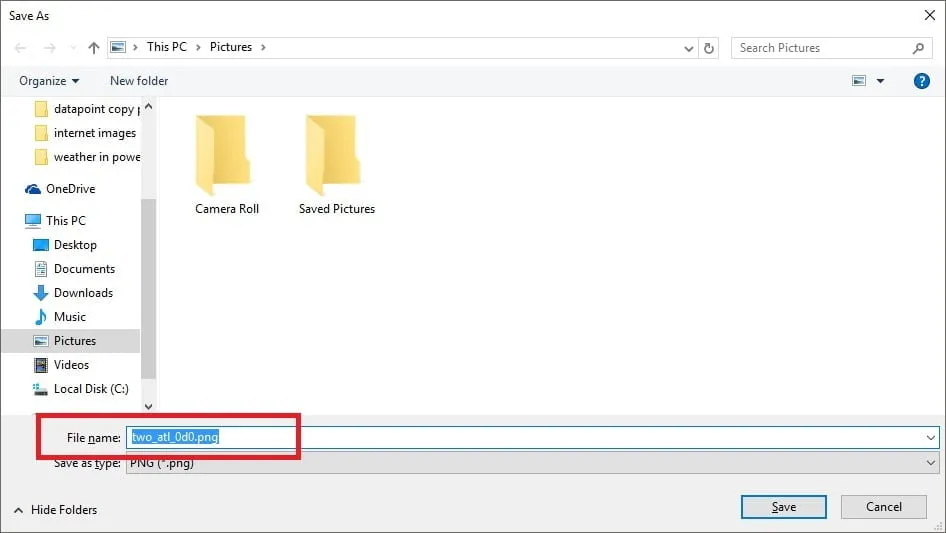Go to Documents in navigation pane

pyautogui.click(x=74, y=269)
